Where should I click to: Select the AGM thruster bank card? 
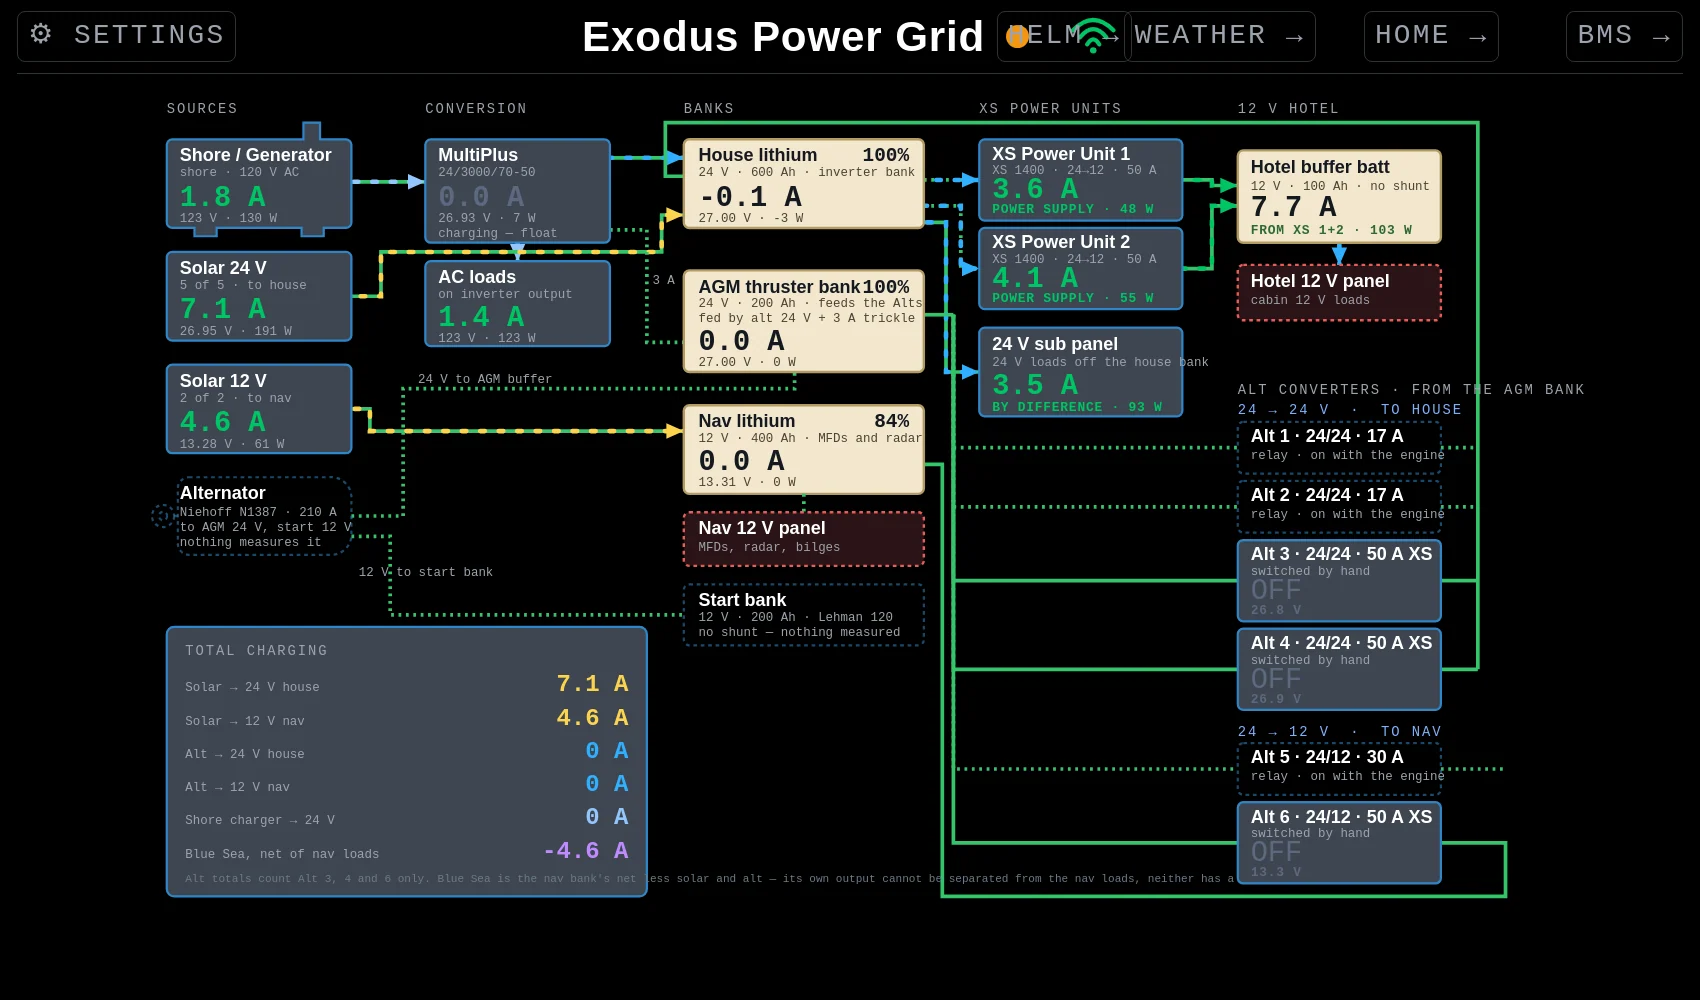pos(804,321)
